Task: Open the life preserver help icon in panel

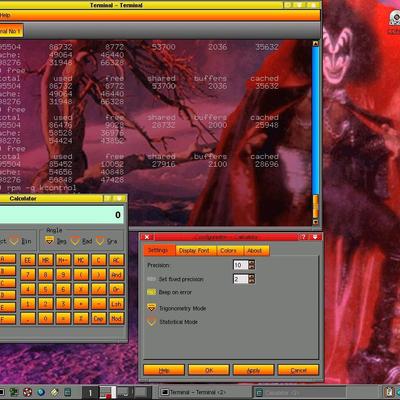Action: (27, 392)
